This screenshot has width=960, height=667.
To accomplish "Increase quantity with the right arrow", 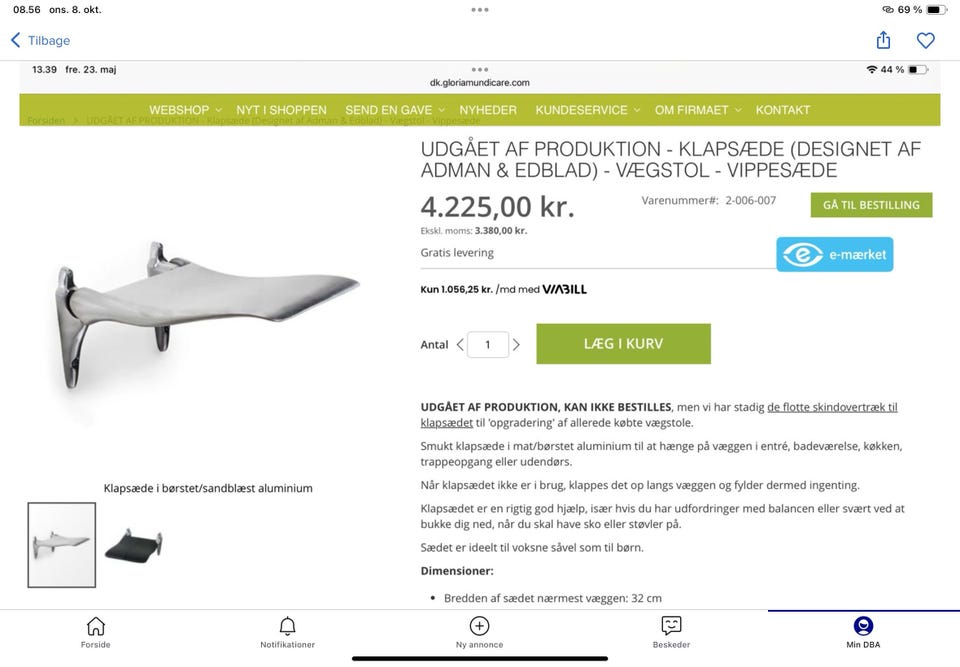I will (516, 345).
